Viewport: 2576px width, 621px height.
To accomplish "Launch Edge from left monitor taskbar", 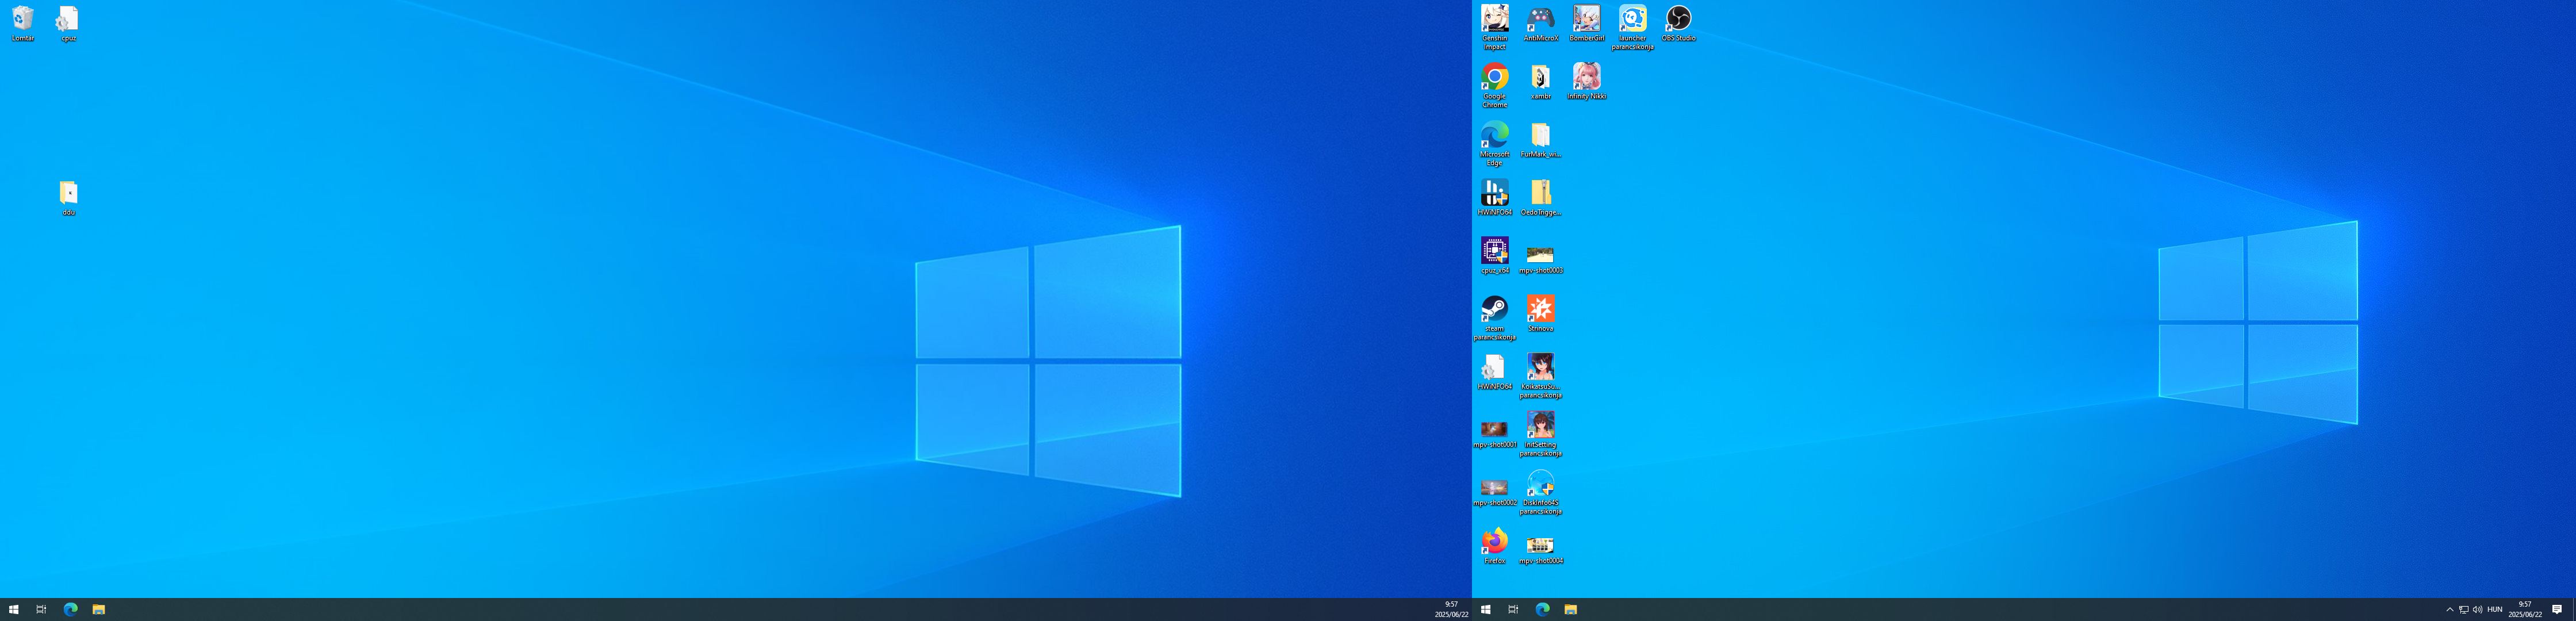I will click(70, 609).
